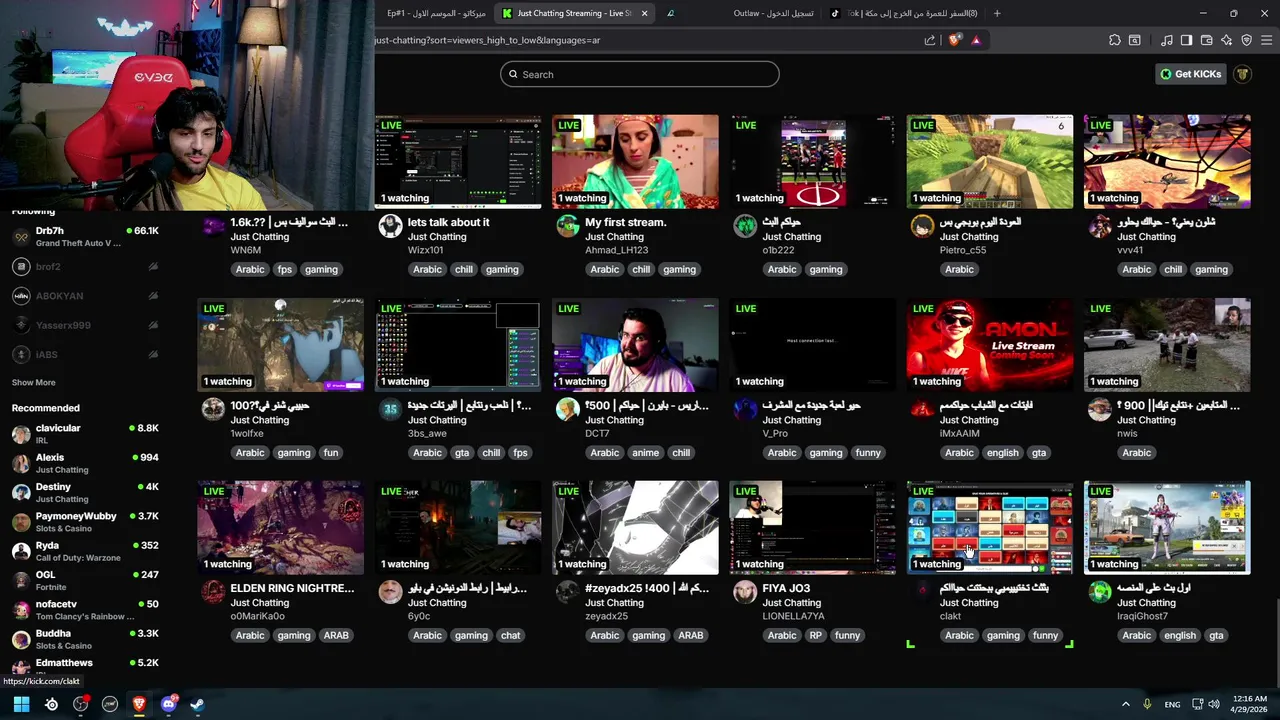Open PaymoneyWubby recommended channel
This screenshot has height=720, width=1280.
click(85, 522)
